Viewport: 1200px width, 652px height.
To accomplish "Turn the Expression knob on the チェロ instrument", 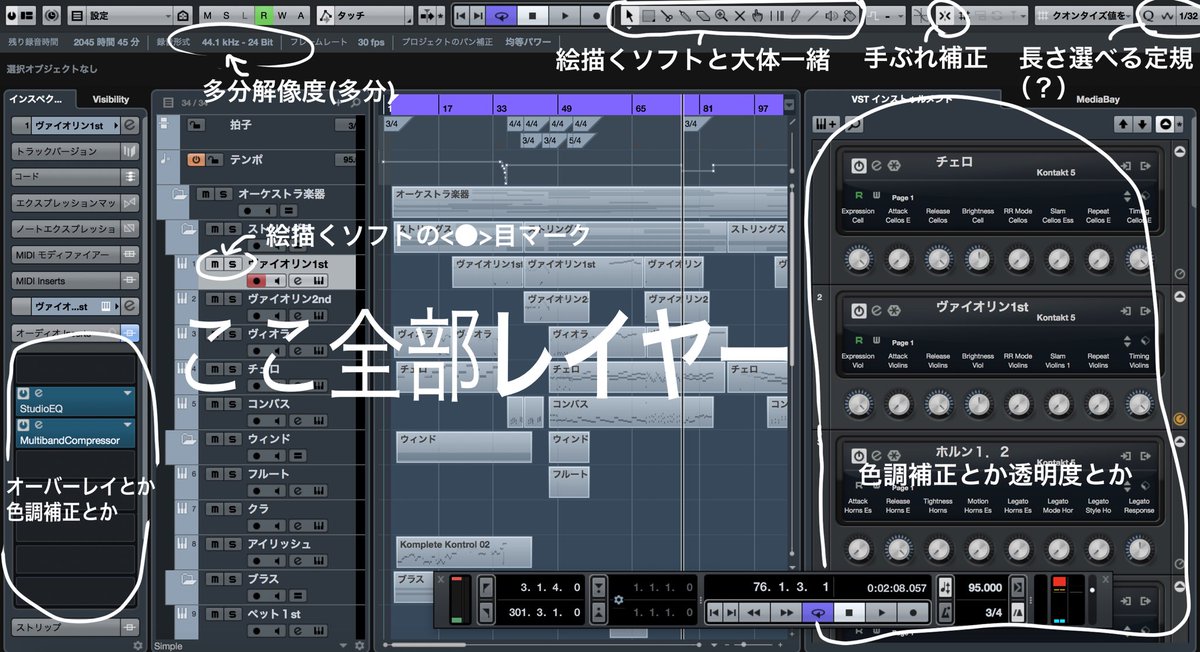I will [x=857, y=258].
